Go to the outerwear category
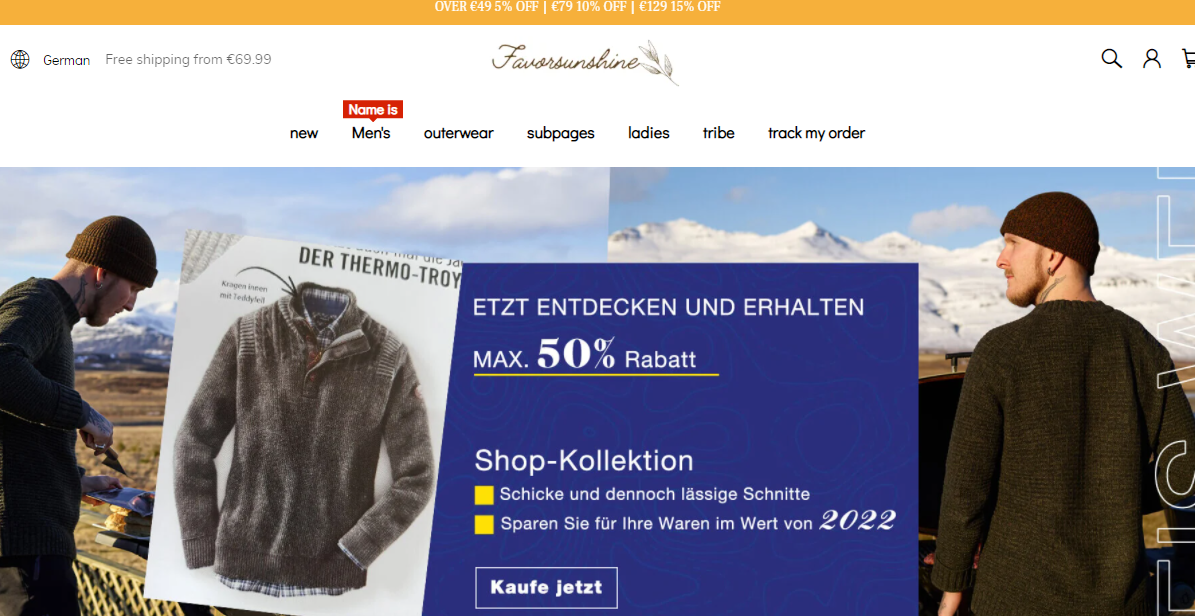The height and width of the screenshot is (616, 1195). tap(459, 133)
